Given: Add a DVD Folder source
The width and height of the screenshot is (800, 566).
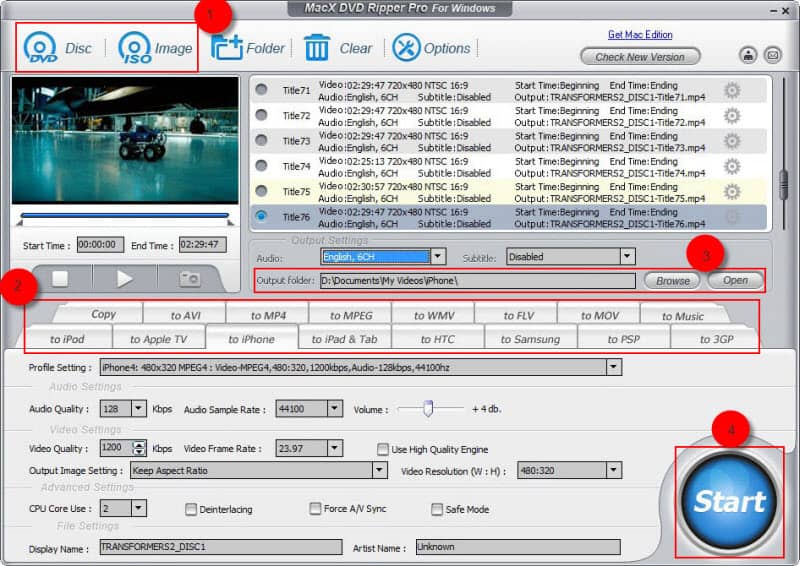Looking at the screenshot, I should tap(248, 48).
